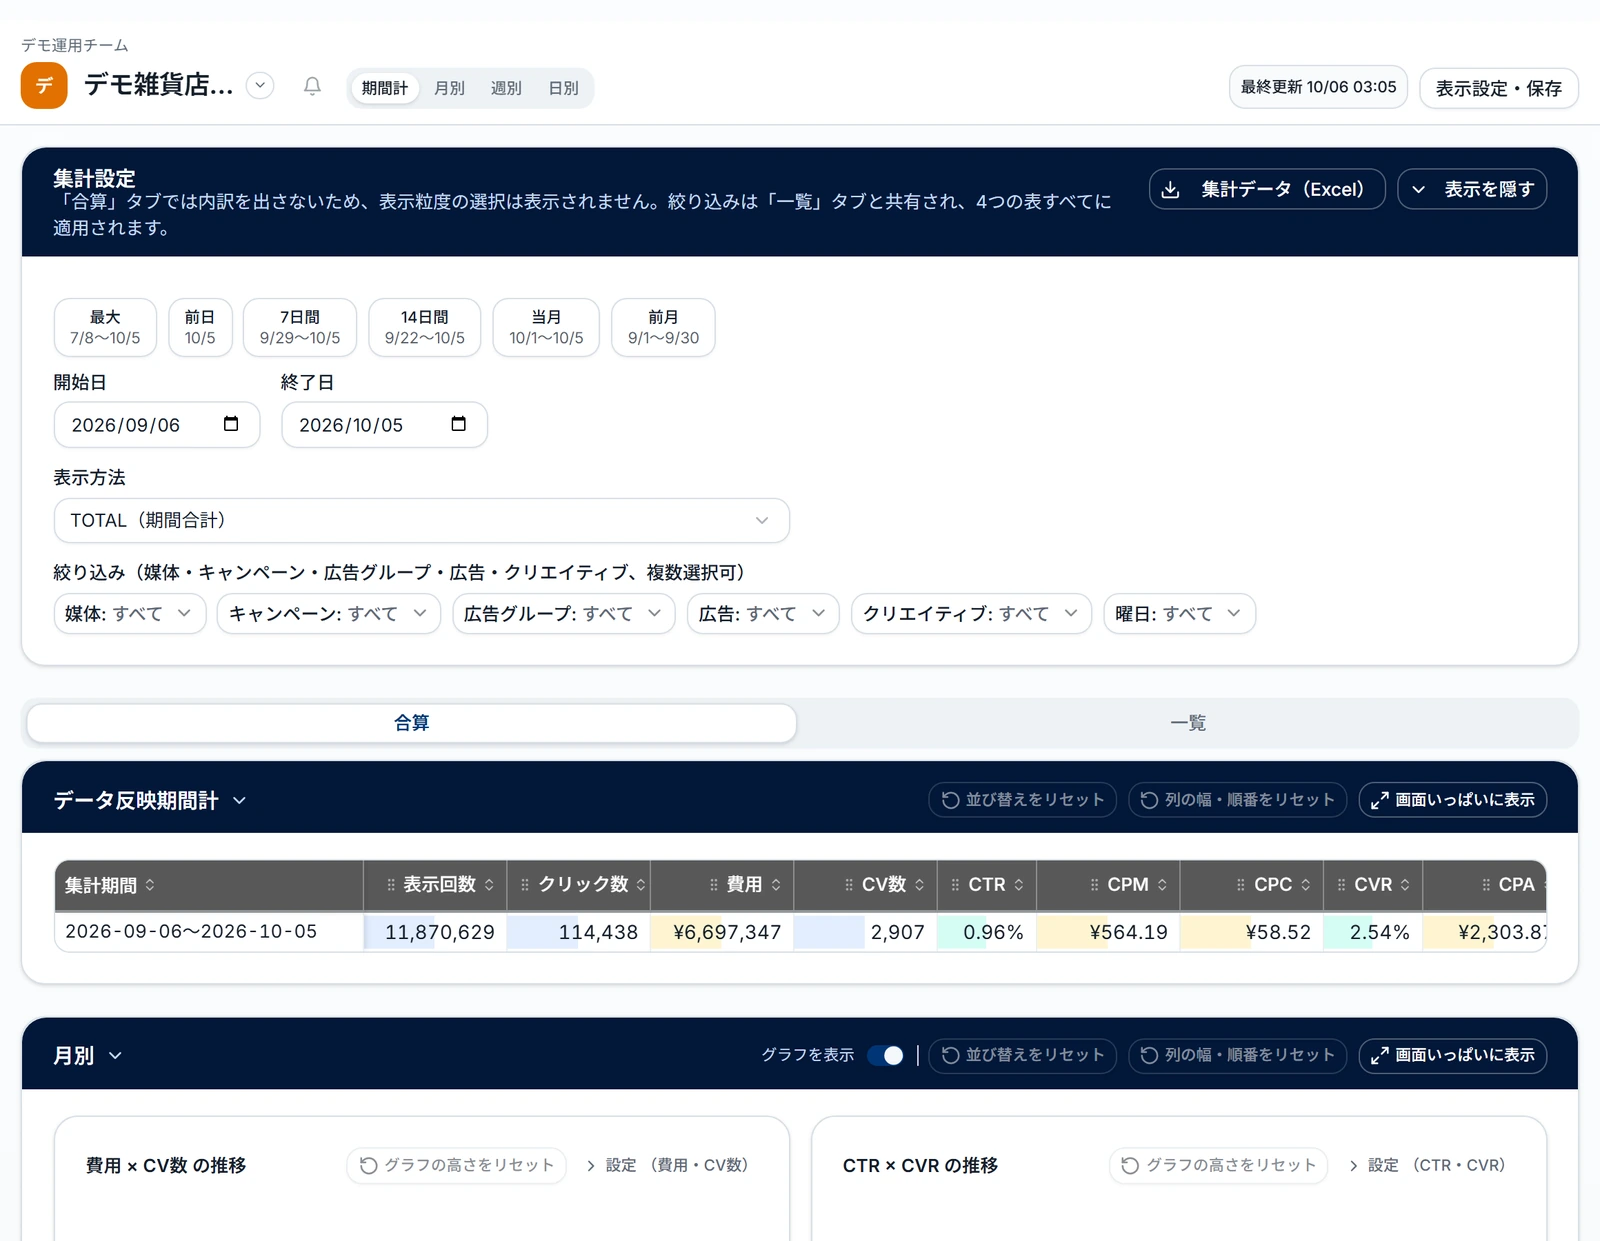
Task: Click the drag handle on 表示回数 column
Action: (391, 885)
